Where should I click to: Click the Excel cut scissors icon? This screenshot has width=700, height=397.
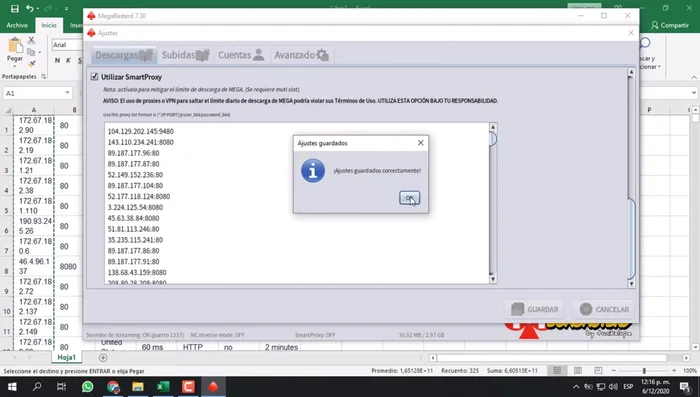(x=31, y=40)
